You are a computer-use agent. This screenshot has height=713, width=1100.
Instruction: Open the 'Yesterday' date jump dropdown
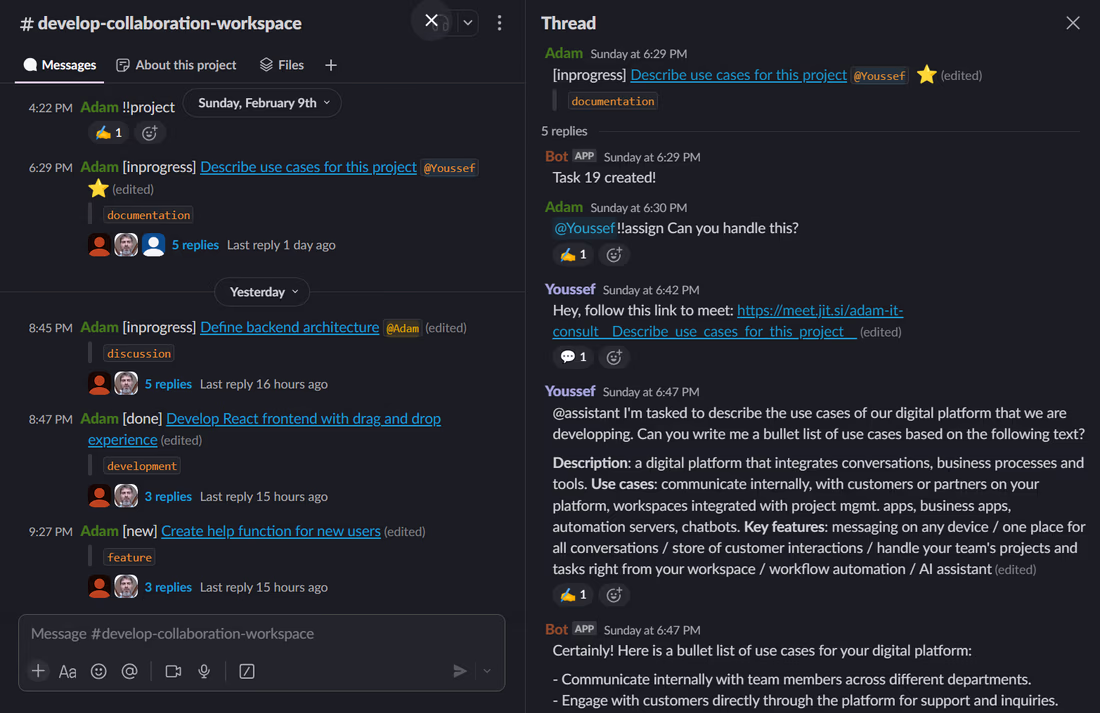tap(262, 292)
